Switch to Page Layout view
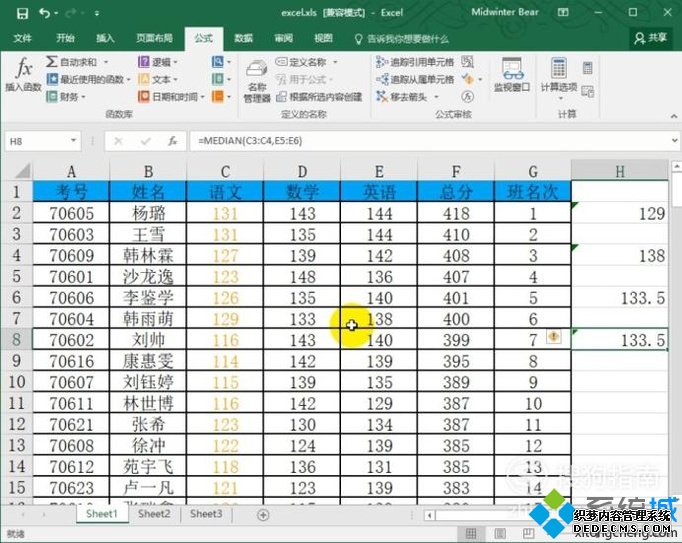Viewport: 682px width, 543px height. [x=500, y=533]
